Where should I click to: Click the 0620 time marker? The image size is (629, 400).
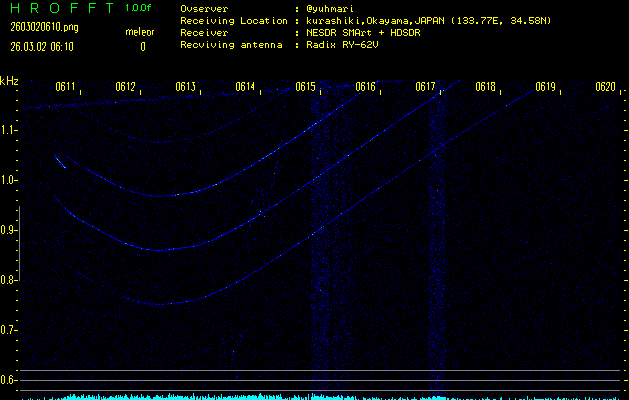tap(606, 87)
